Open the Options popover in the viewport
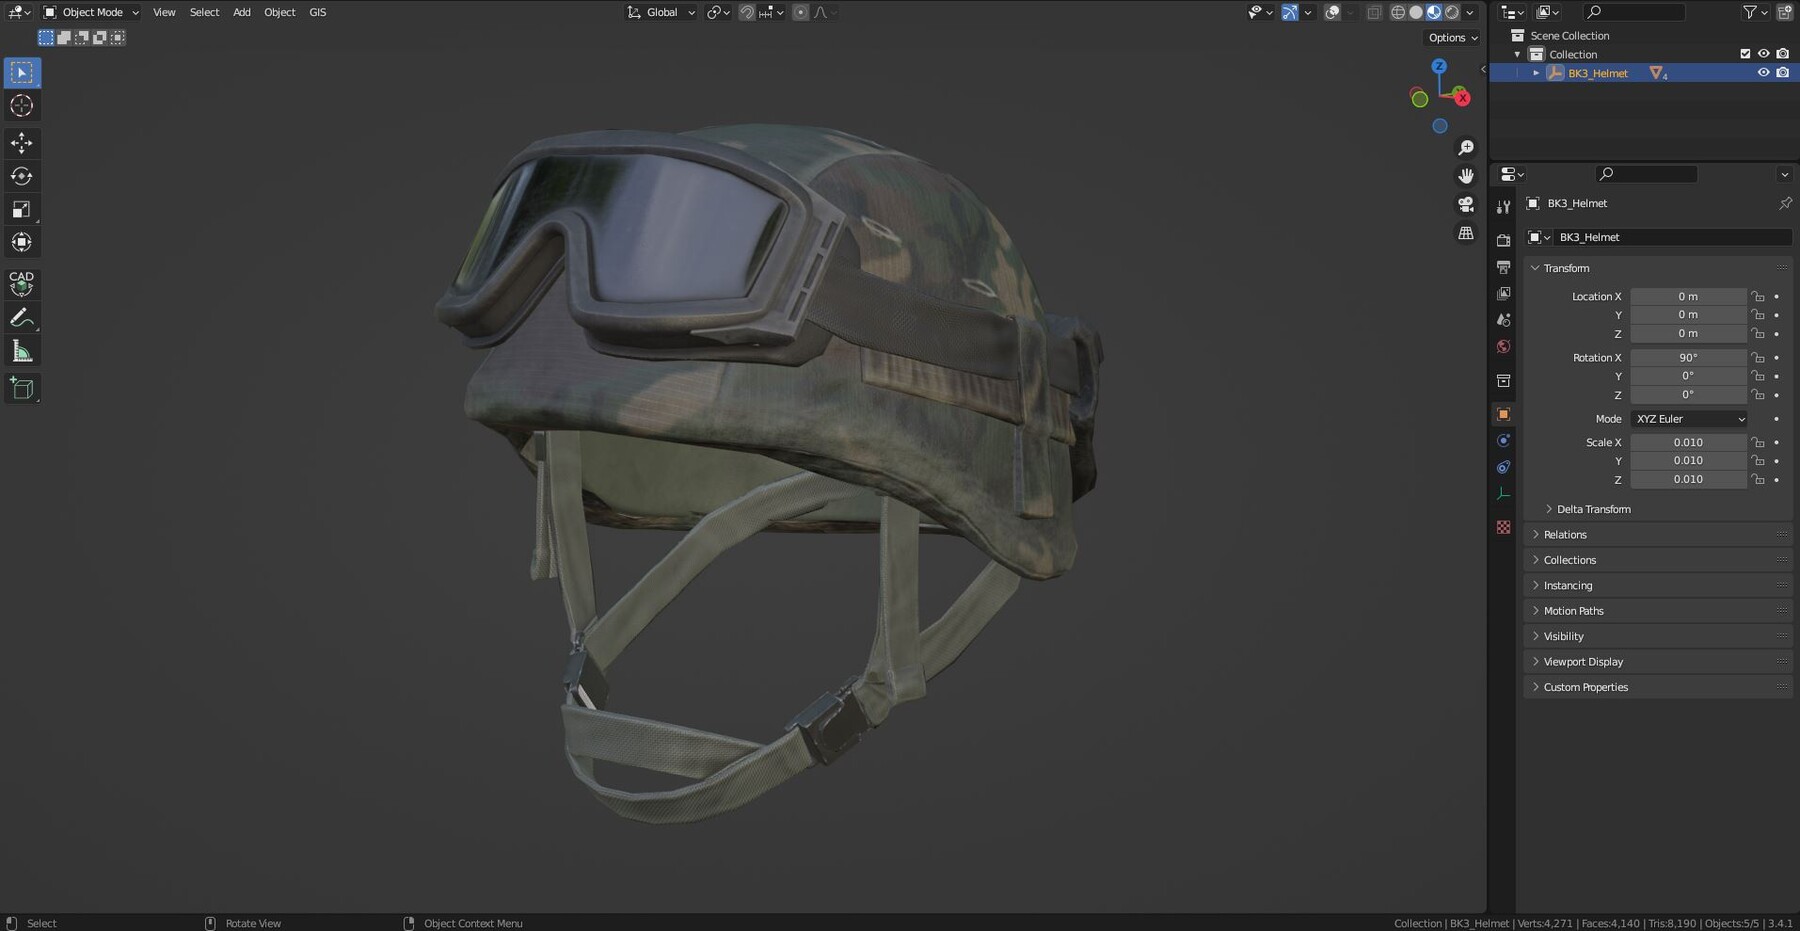 1450,37
